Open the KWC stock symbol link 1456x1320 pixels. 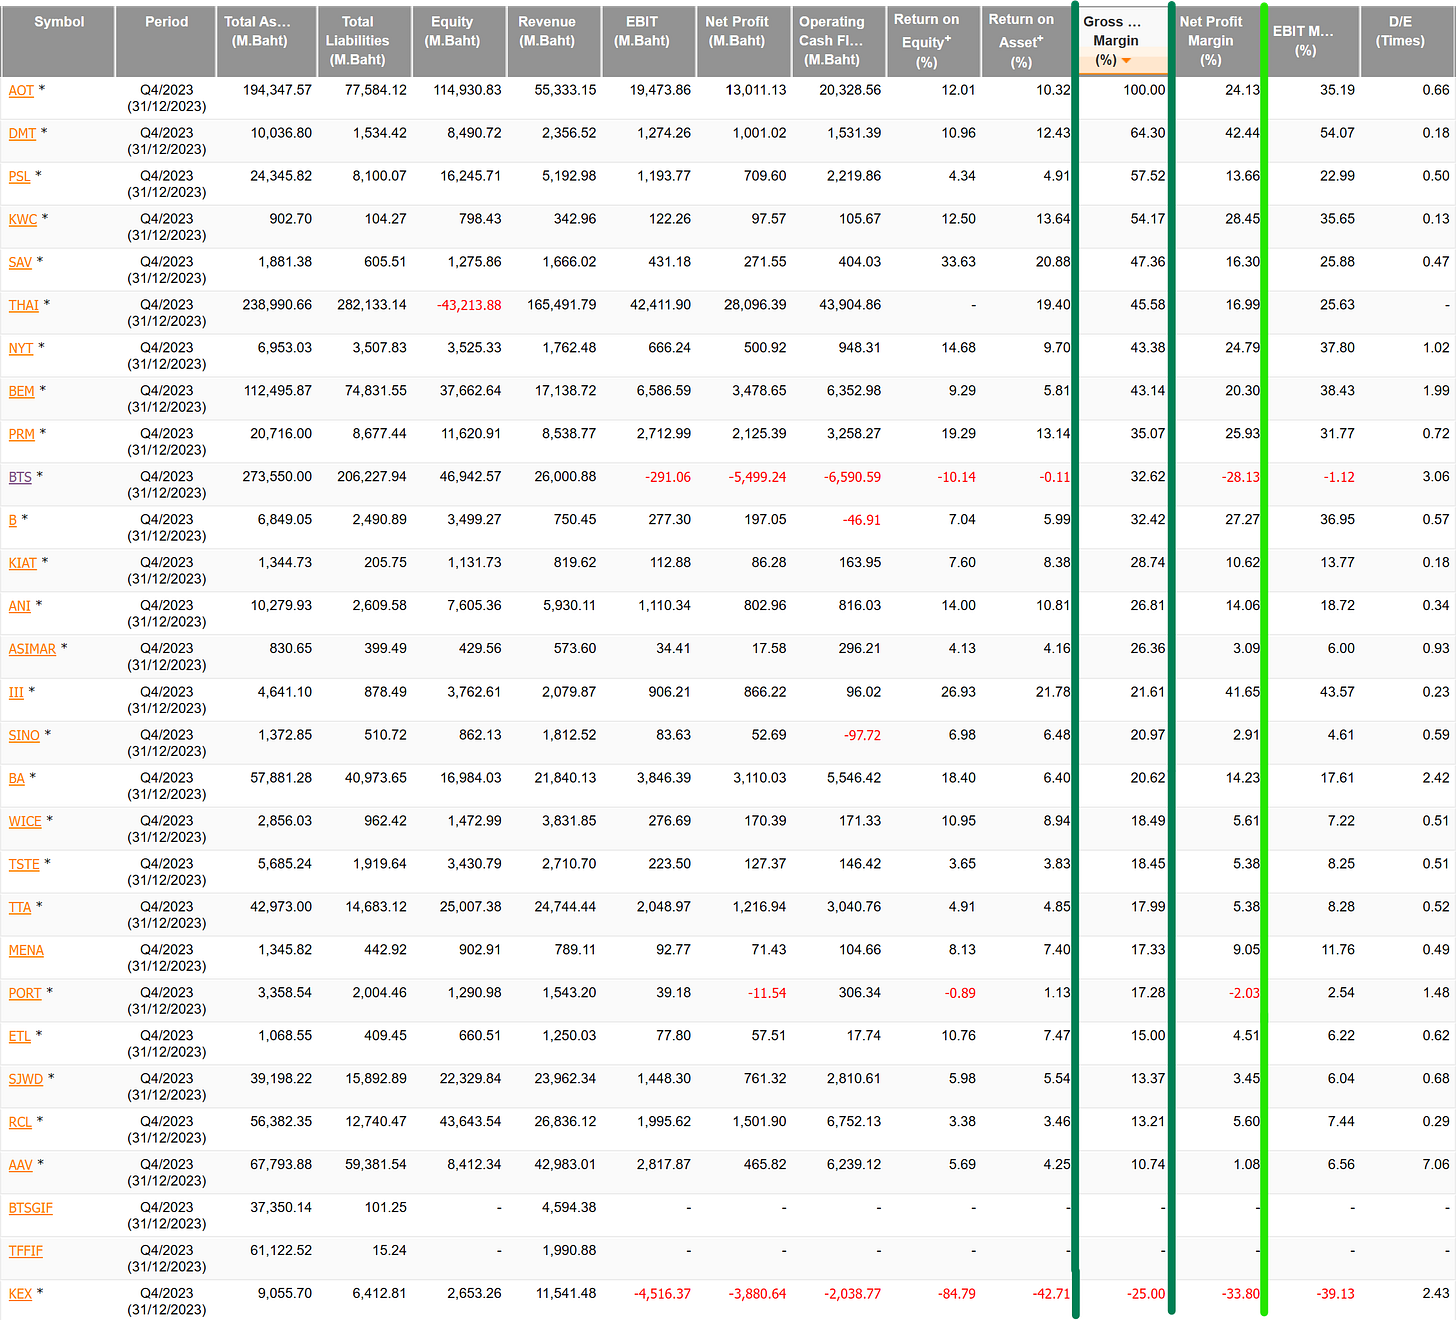click(23, 220)
